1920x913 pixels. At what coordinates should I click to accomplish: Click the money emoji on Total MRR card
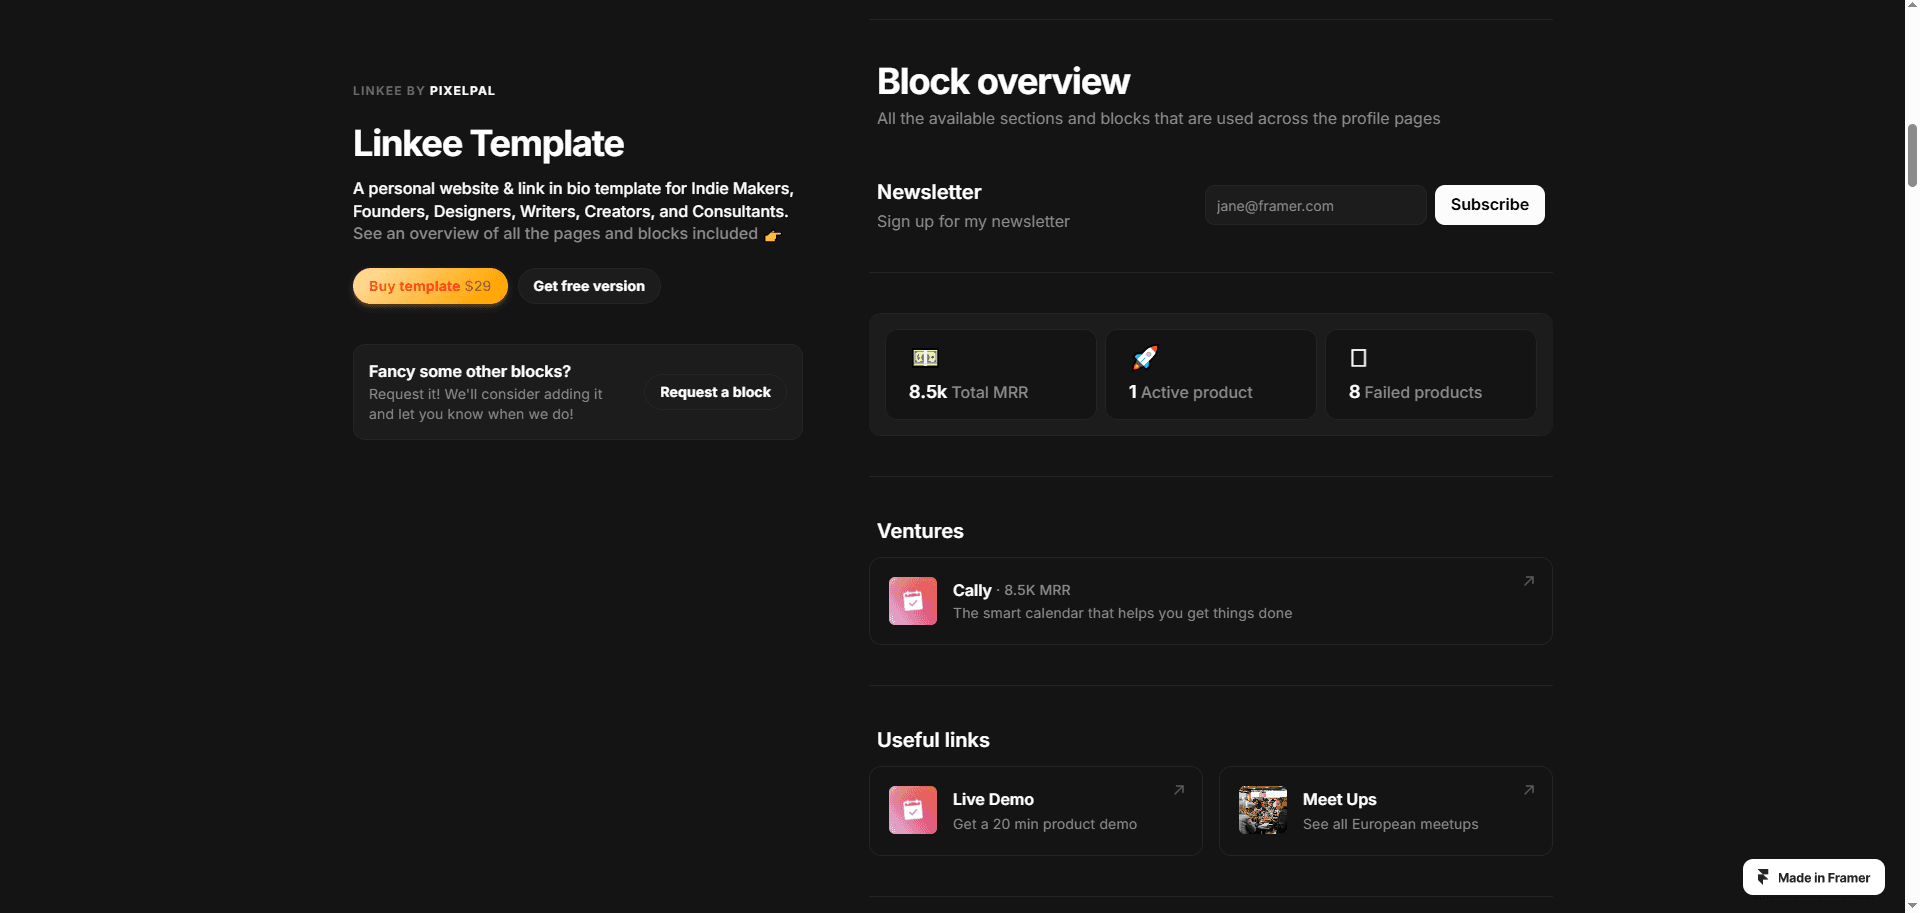[x=925, y=358]
